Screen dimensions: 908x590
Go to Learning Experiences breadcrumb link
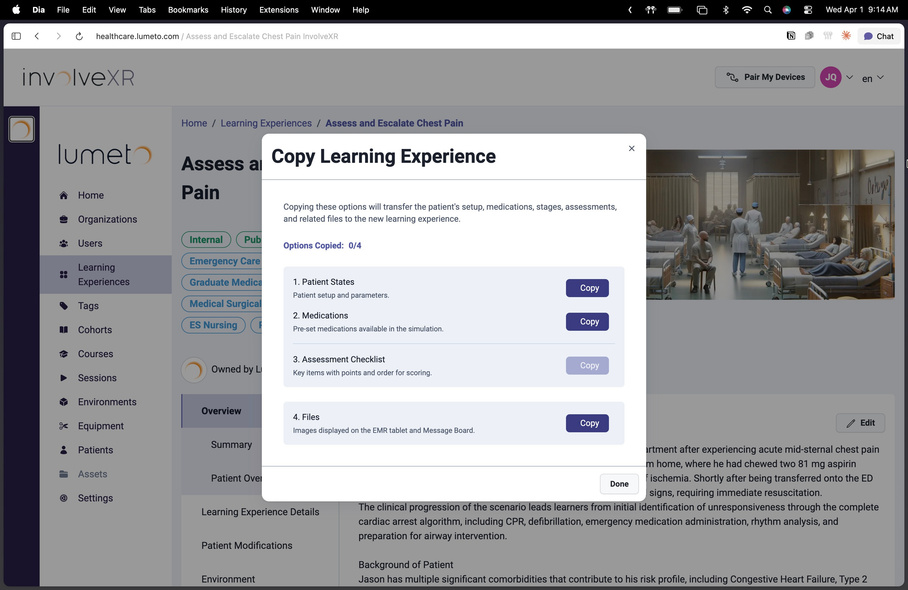[x=266, y=123]
